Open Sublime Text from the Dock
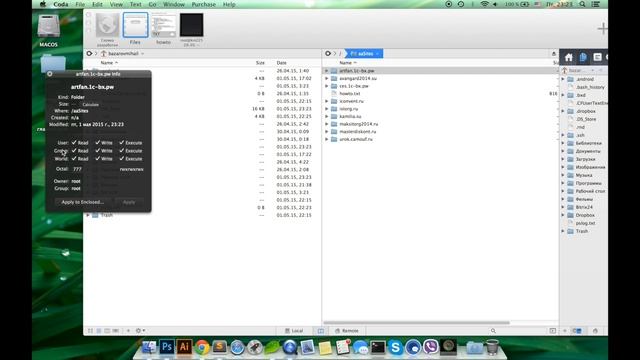Image resolution: width=640 pixels, height=360 pixels. [219, 347]
